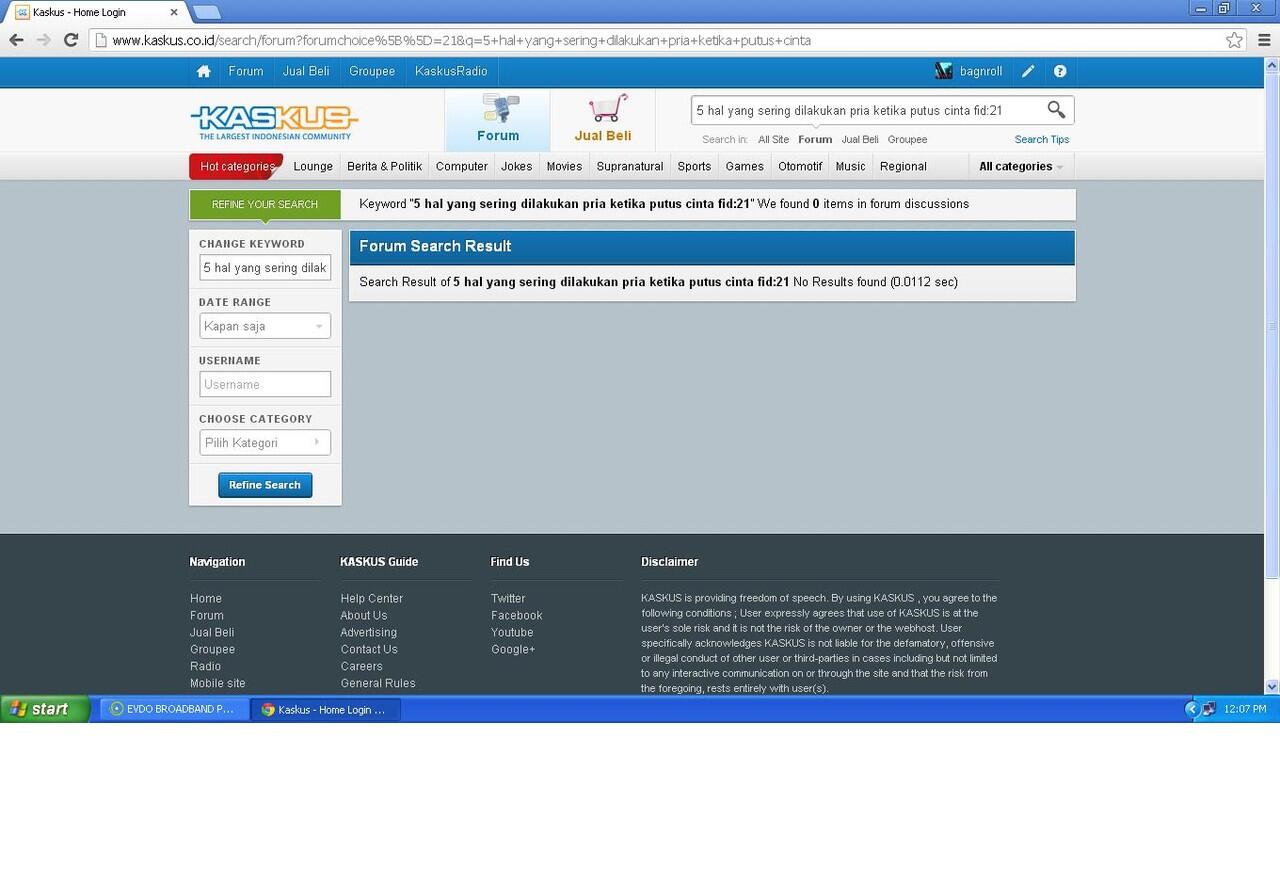The image size is (1280, 883).
Task: Click the main search text field
Action: coord(867,110)
